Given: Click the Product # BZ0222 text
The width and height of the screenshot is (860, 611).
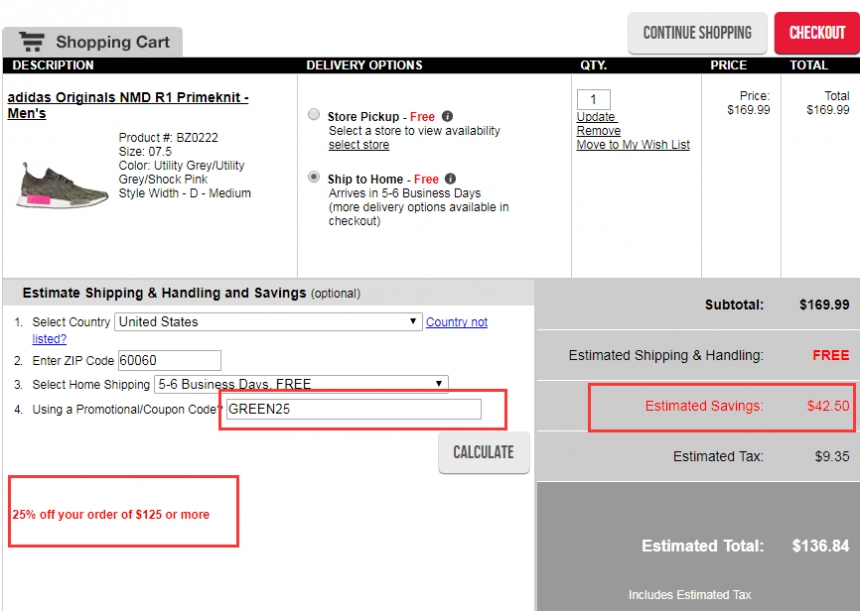Looking at the screenshot, I should (x=168, y=138).
